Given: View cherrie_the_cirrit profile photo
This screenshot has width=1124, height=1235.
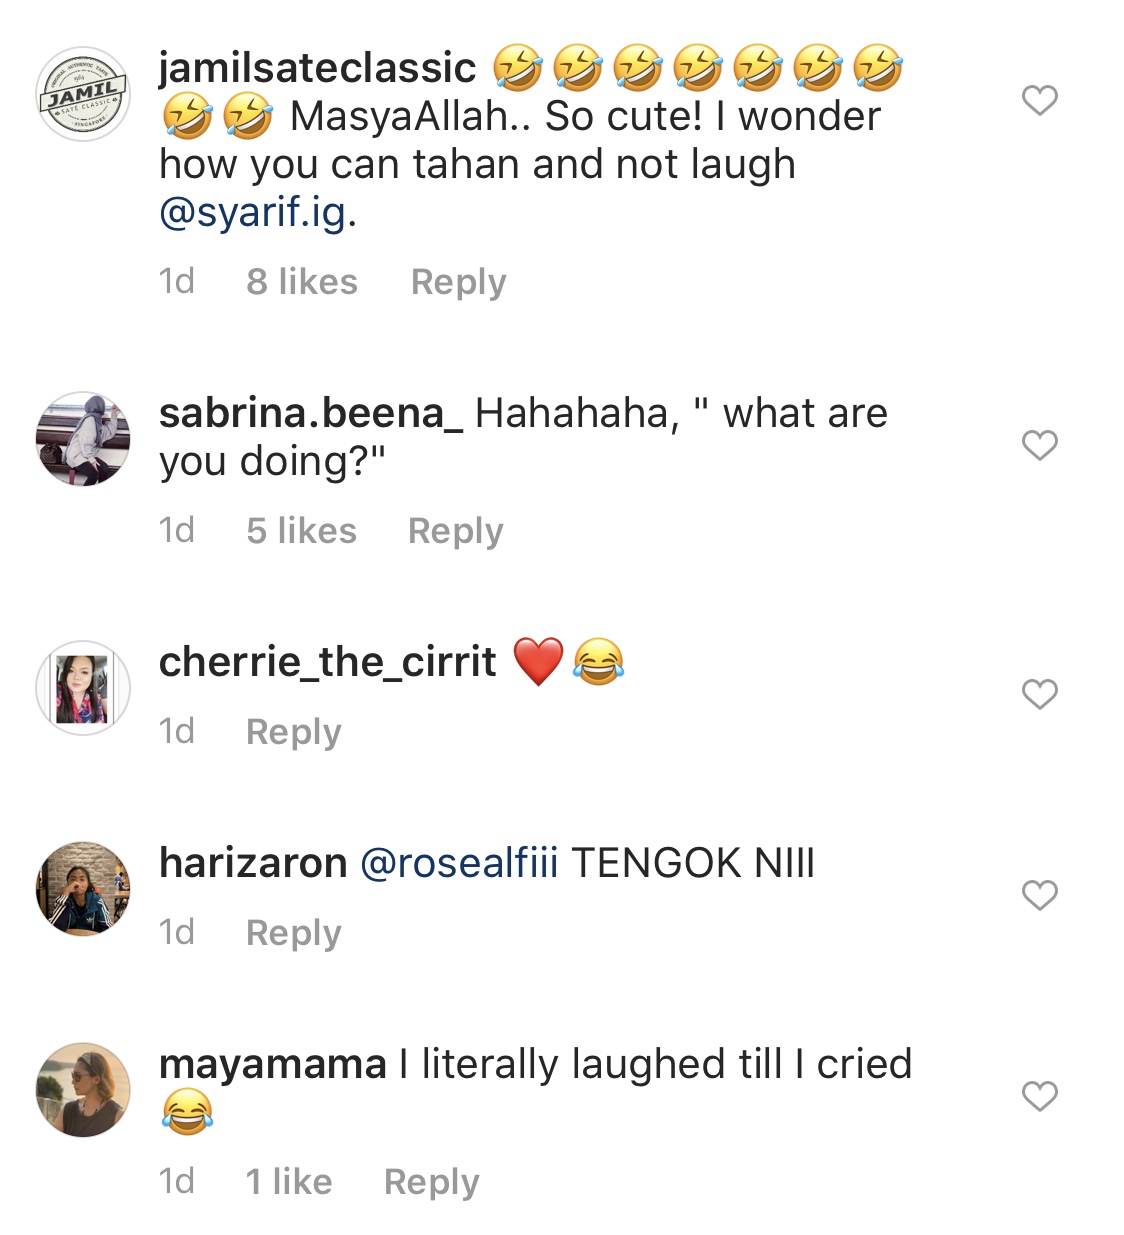Looking at the screenshot, I should pyautogui.click(x=83, y=688).
